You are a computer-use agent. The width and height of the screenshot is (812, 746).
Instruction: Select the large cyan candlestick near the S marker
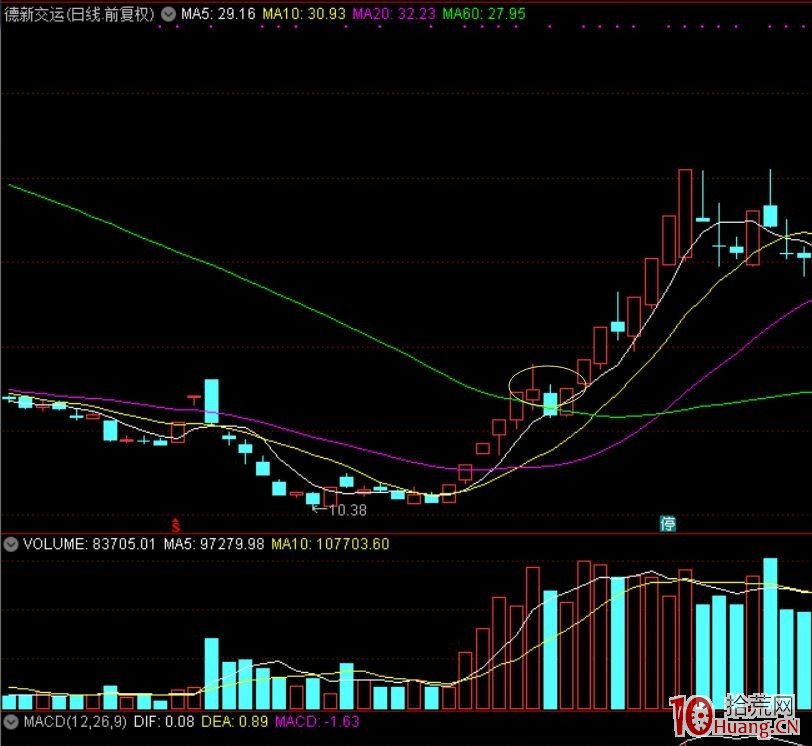211,402
